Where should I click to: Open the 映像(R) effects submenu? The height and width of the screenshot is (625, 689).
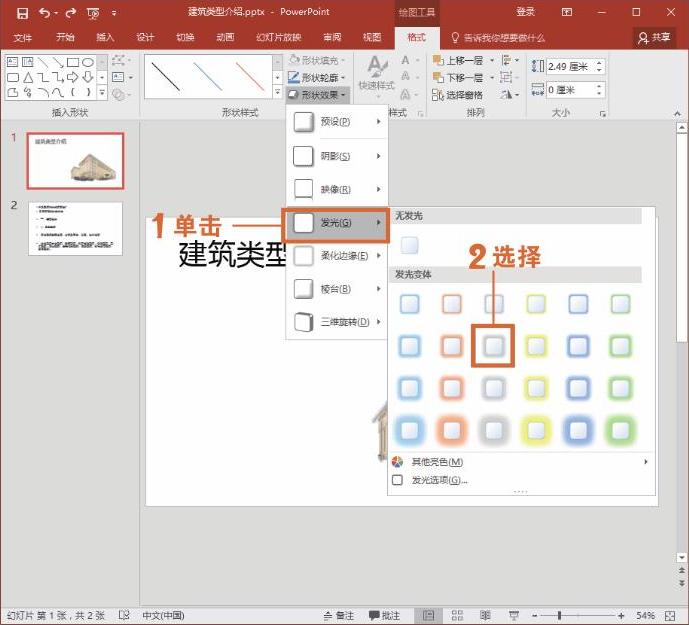(337, 189)
